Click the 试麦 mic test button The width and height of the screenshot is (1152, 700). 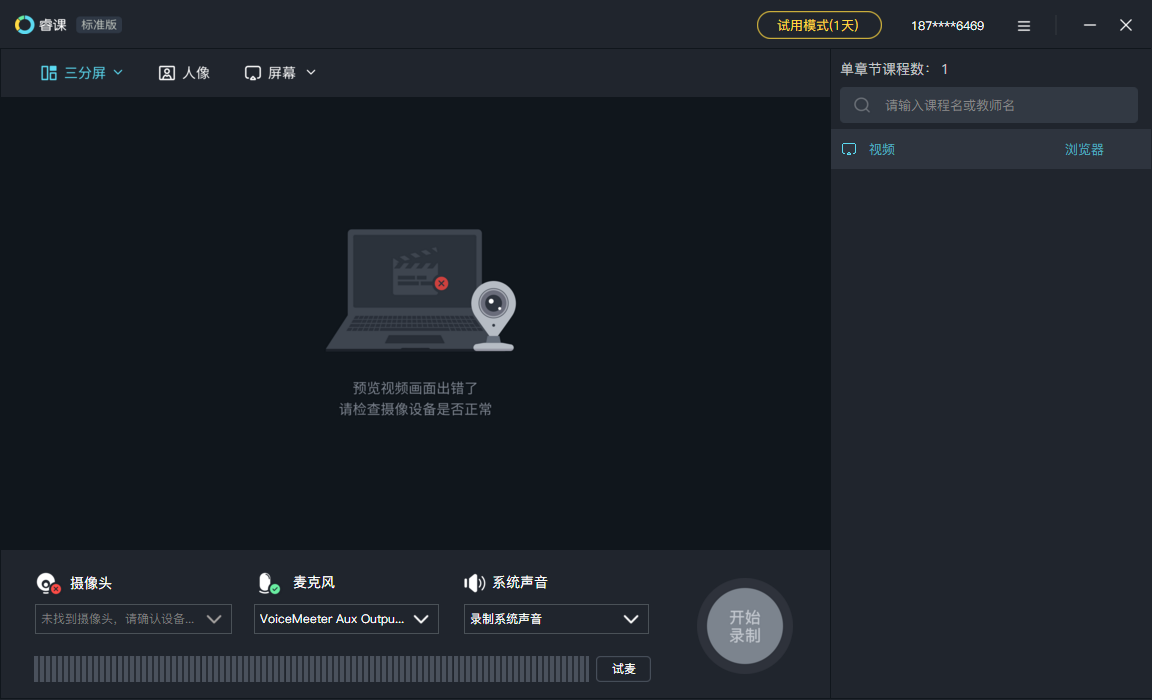623,668
